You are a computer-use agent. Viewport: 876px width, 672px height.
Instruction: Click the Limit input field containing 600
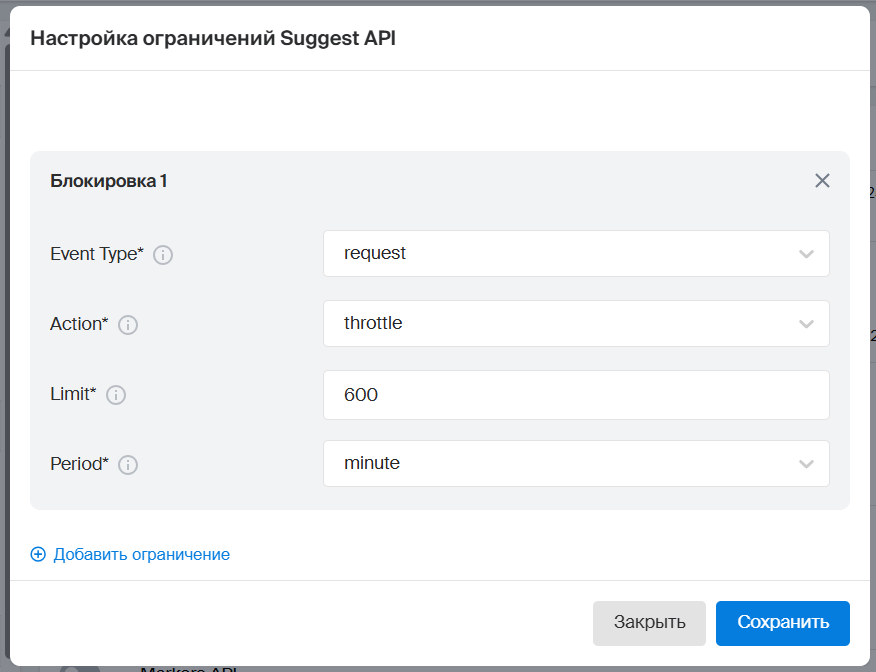[575, 395]
